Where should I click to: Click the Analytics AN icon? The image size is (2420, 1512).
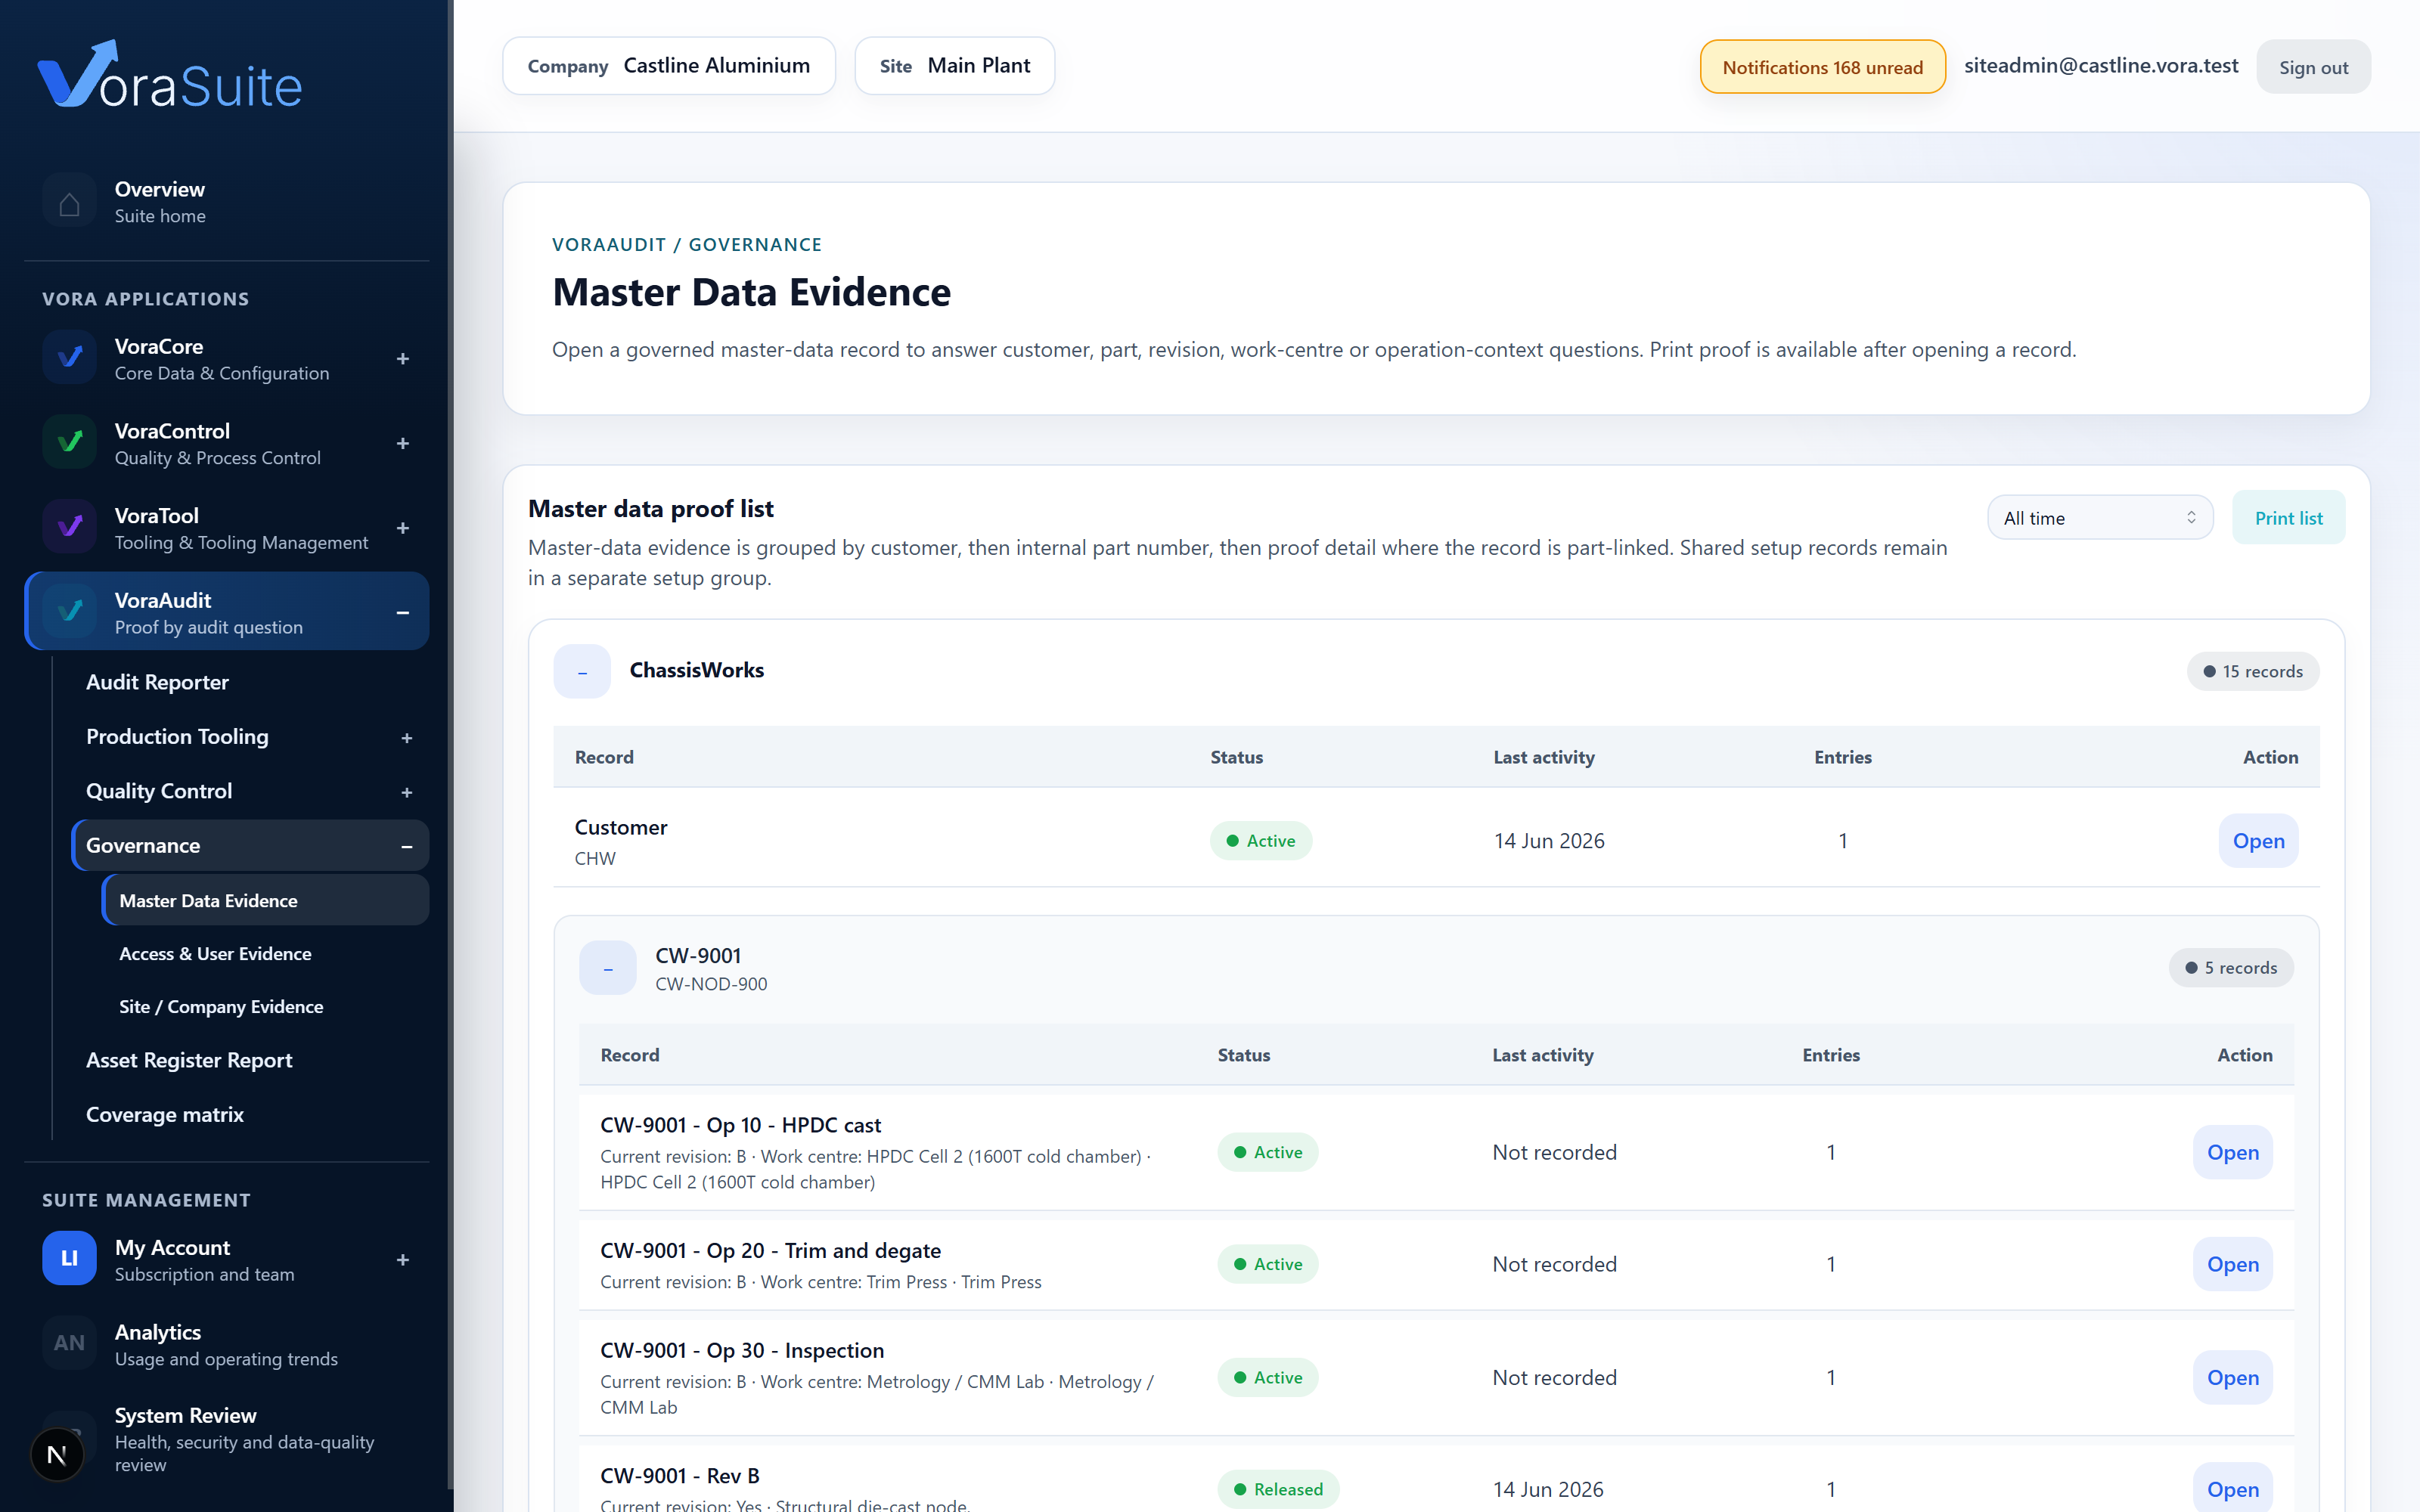pos(69,1344)
